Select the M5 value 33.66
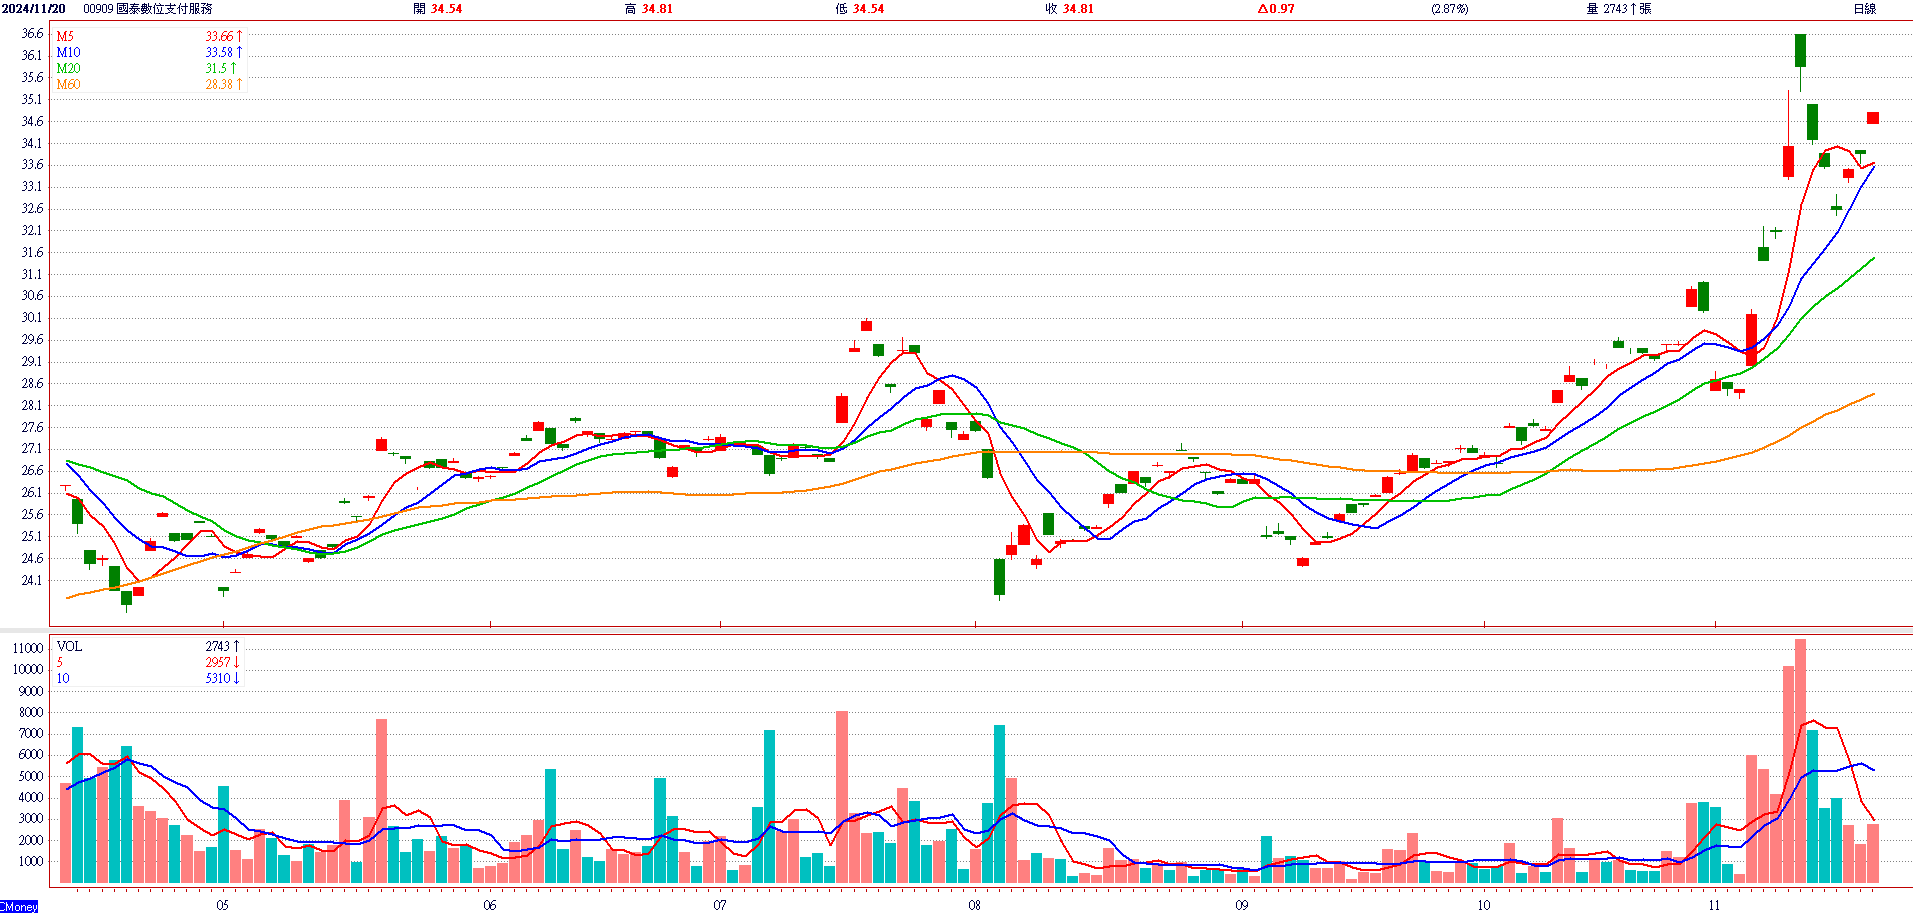The height and width of the screenshot is (917, 1913). click(219, 37)
